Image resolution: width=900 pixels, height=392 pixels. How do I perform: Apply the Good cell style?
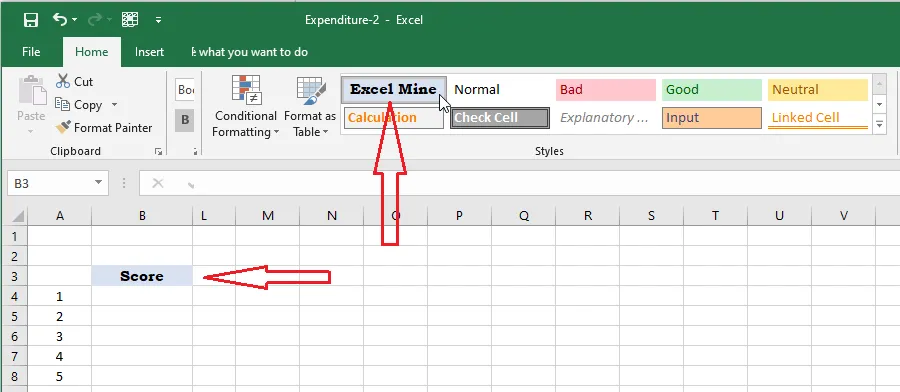(x=712, y=90)
